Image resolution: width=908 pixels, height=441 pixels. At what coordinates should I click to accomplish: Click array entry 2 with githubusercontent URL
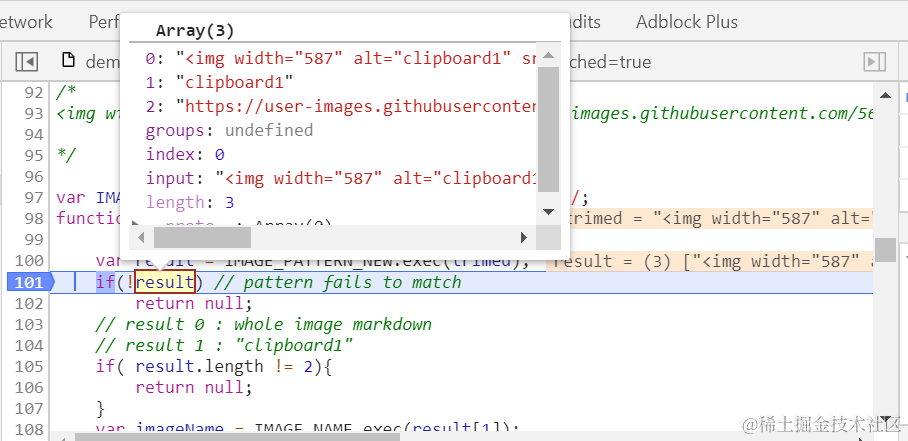340,106
